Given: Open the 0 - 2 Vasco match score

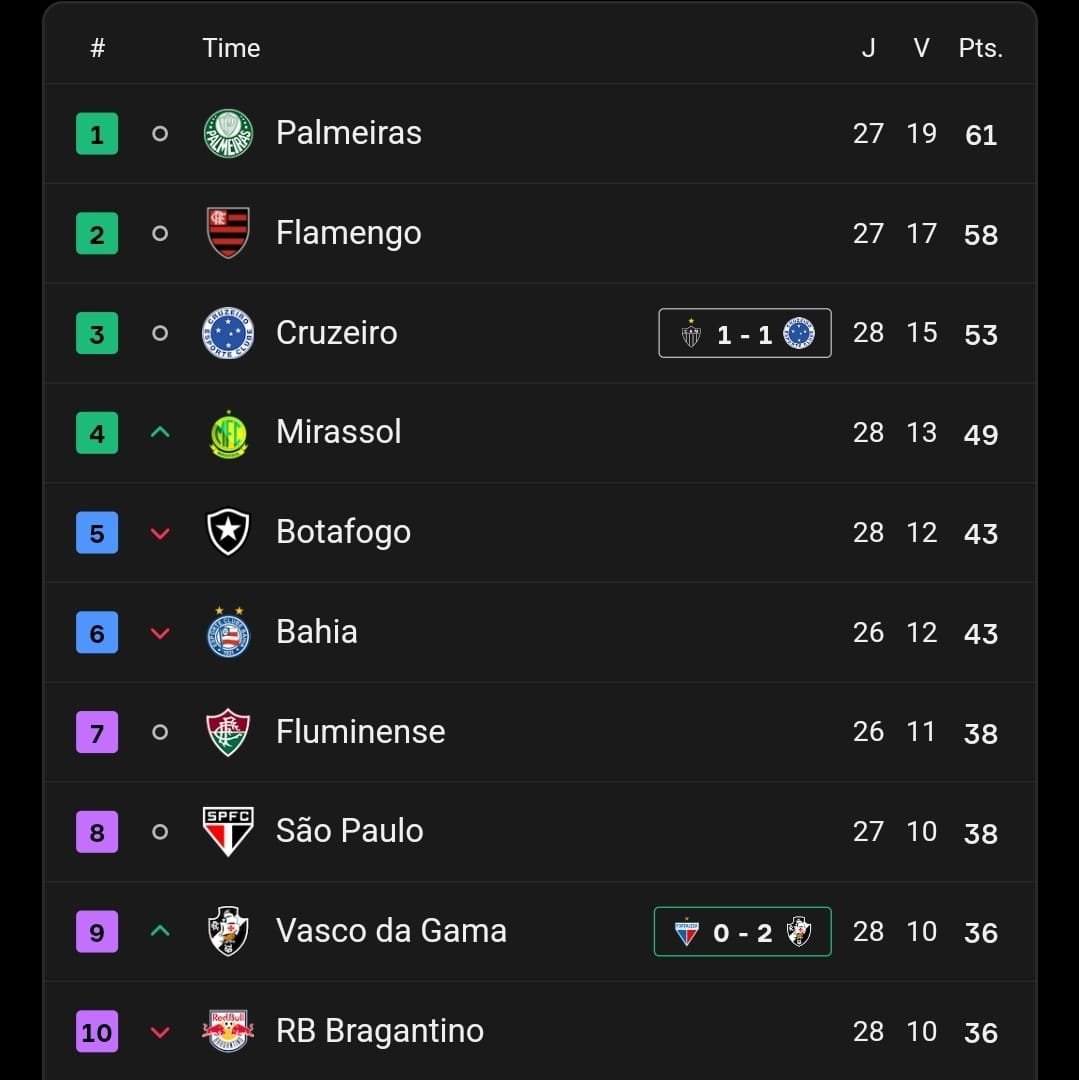Looking at the screenshot, I should [742, 932].
